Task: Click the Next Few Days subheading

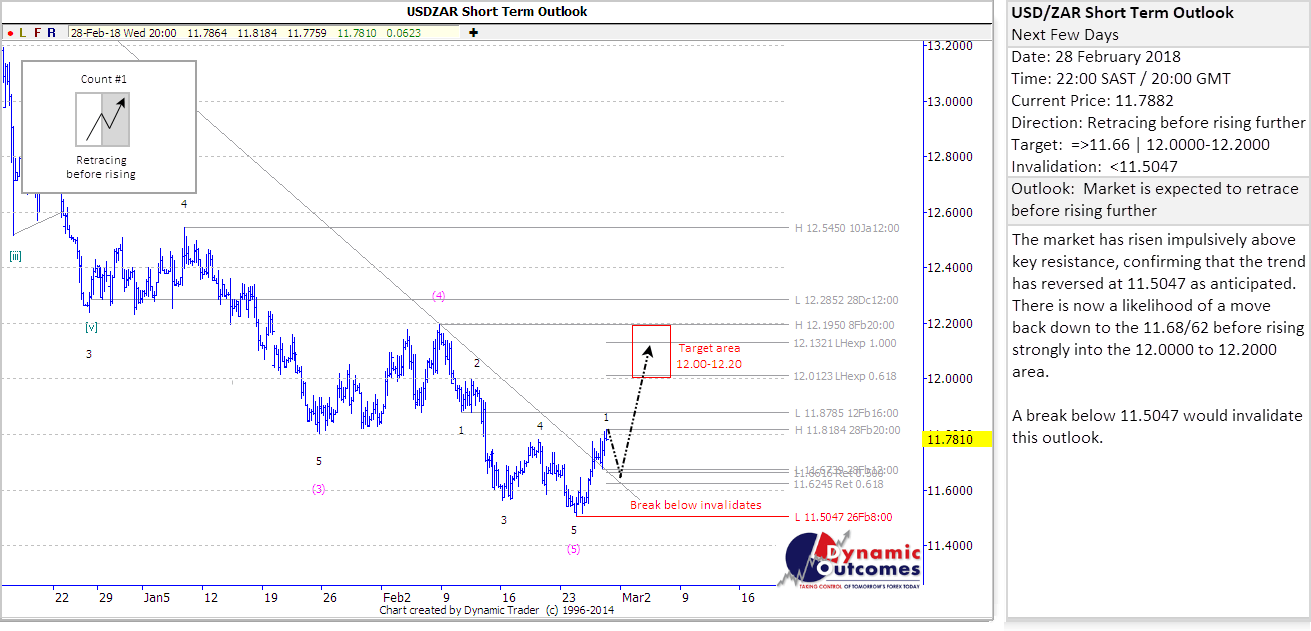Action: (1065, 35)
